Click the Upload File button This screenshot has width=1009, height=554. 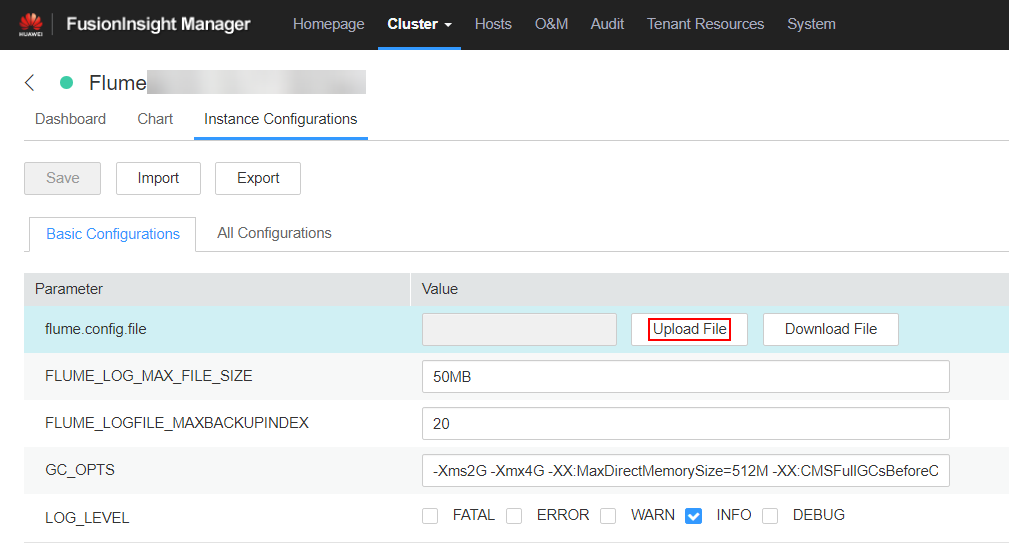coord(689,329)
